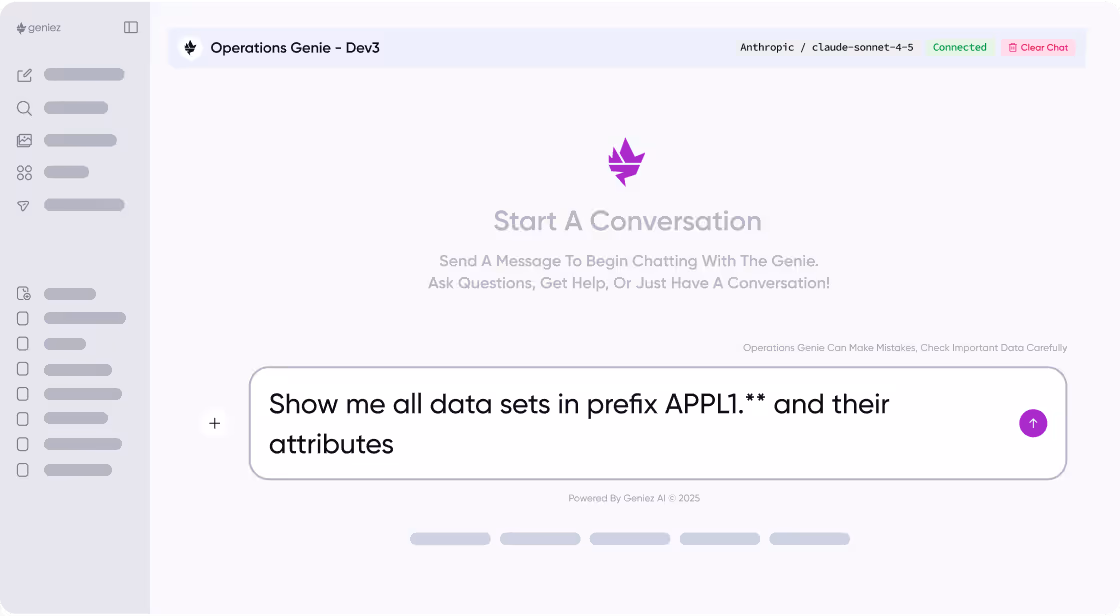The width and height of the screenshot is (1120, 616).
Task: Click the add-document icon above the sidebar list
Action: pos(23,292)
